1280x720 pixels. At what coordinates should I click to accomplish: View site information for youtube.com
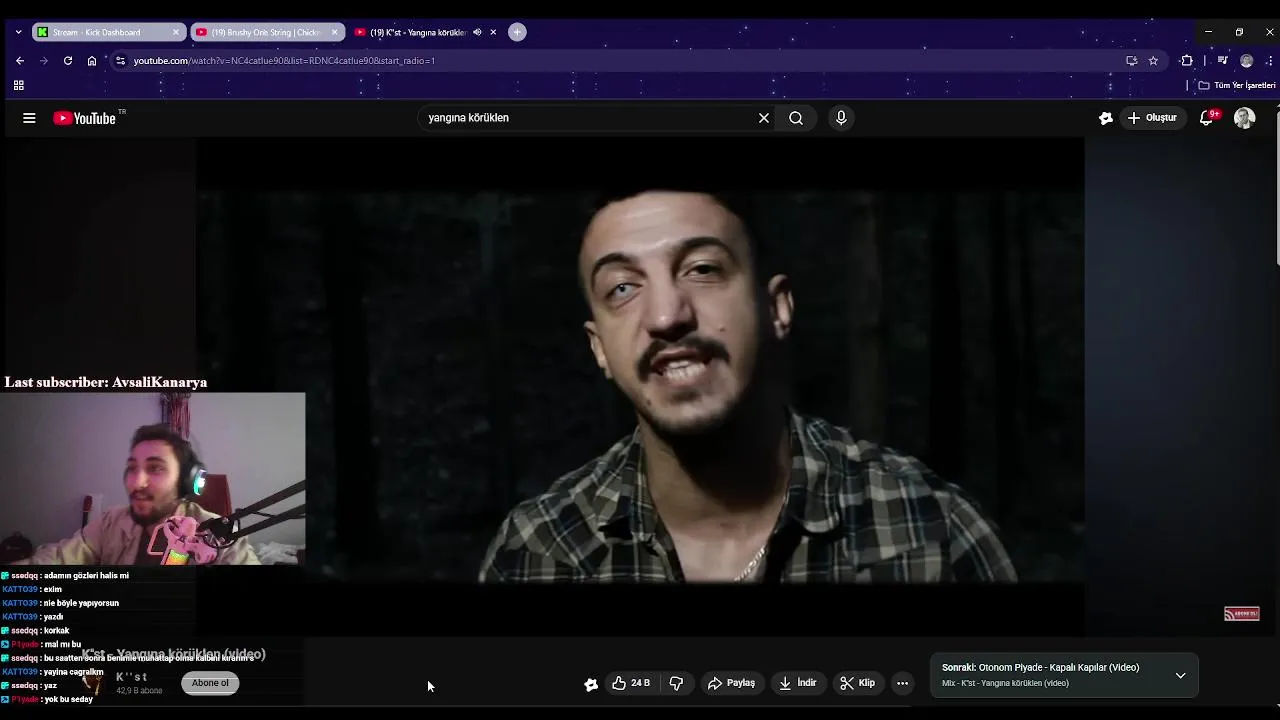click(120, 61)
